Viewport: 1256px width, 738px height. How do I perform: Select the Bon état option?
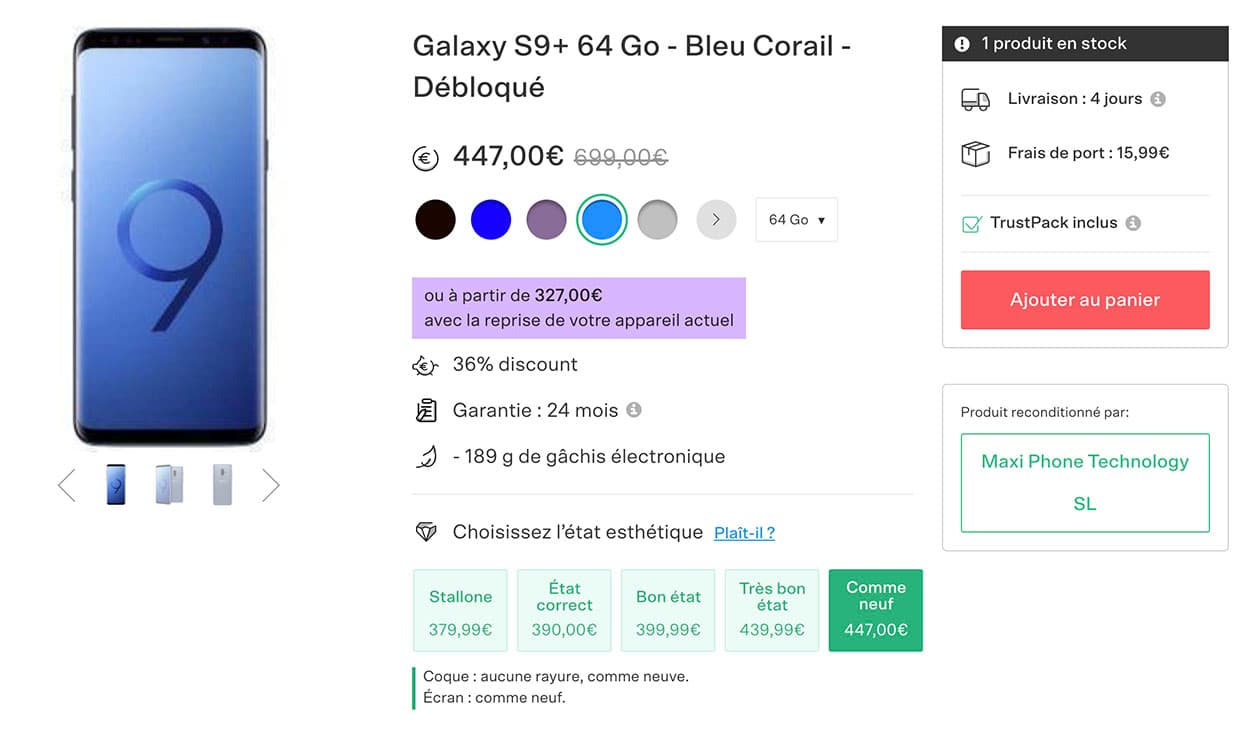pos(668,610)
